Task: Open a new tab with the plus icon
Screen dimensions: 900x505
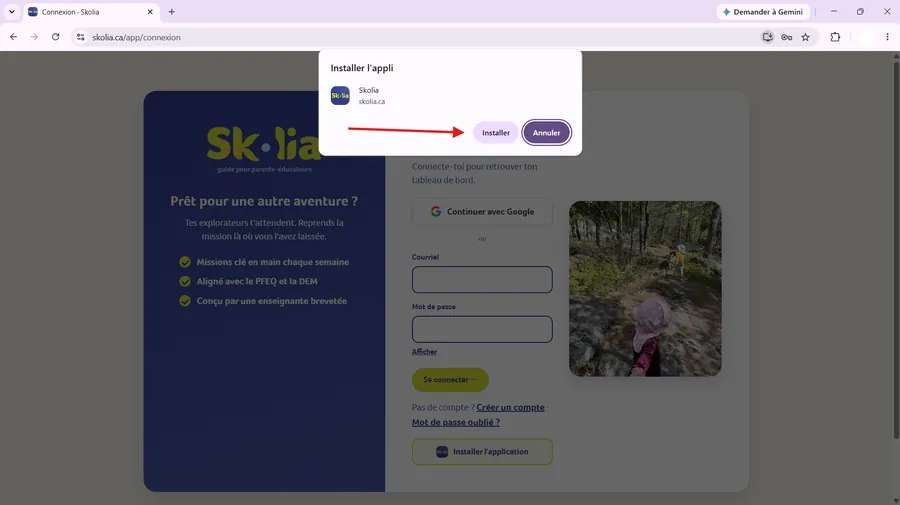Action: coord(172,11)
